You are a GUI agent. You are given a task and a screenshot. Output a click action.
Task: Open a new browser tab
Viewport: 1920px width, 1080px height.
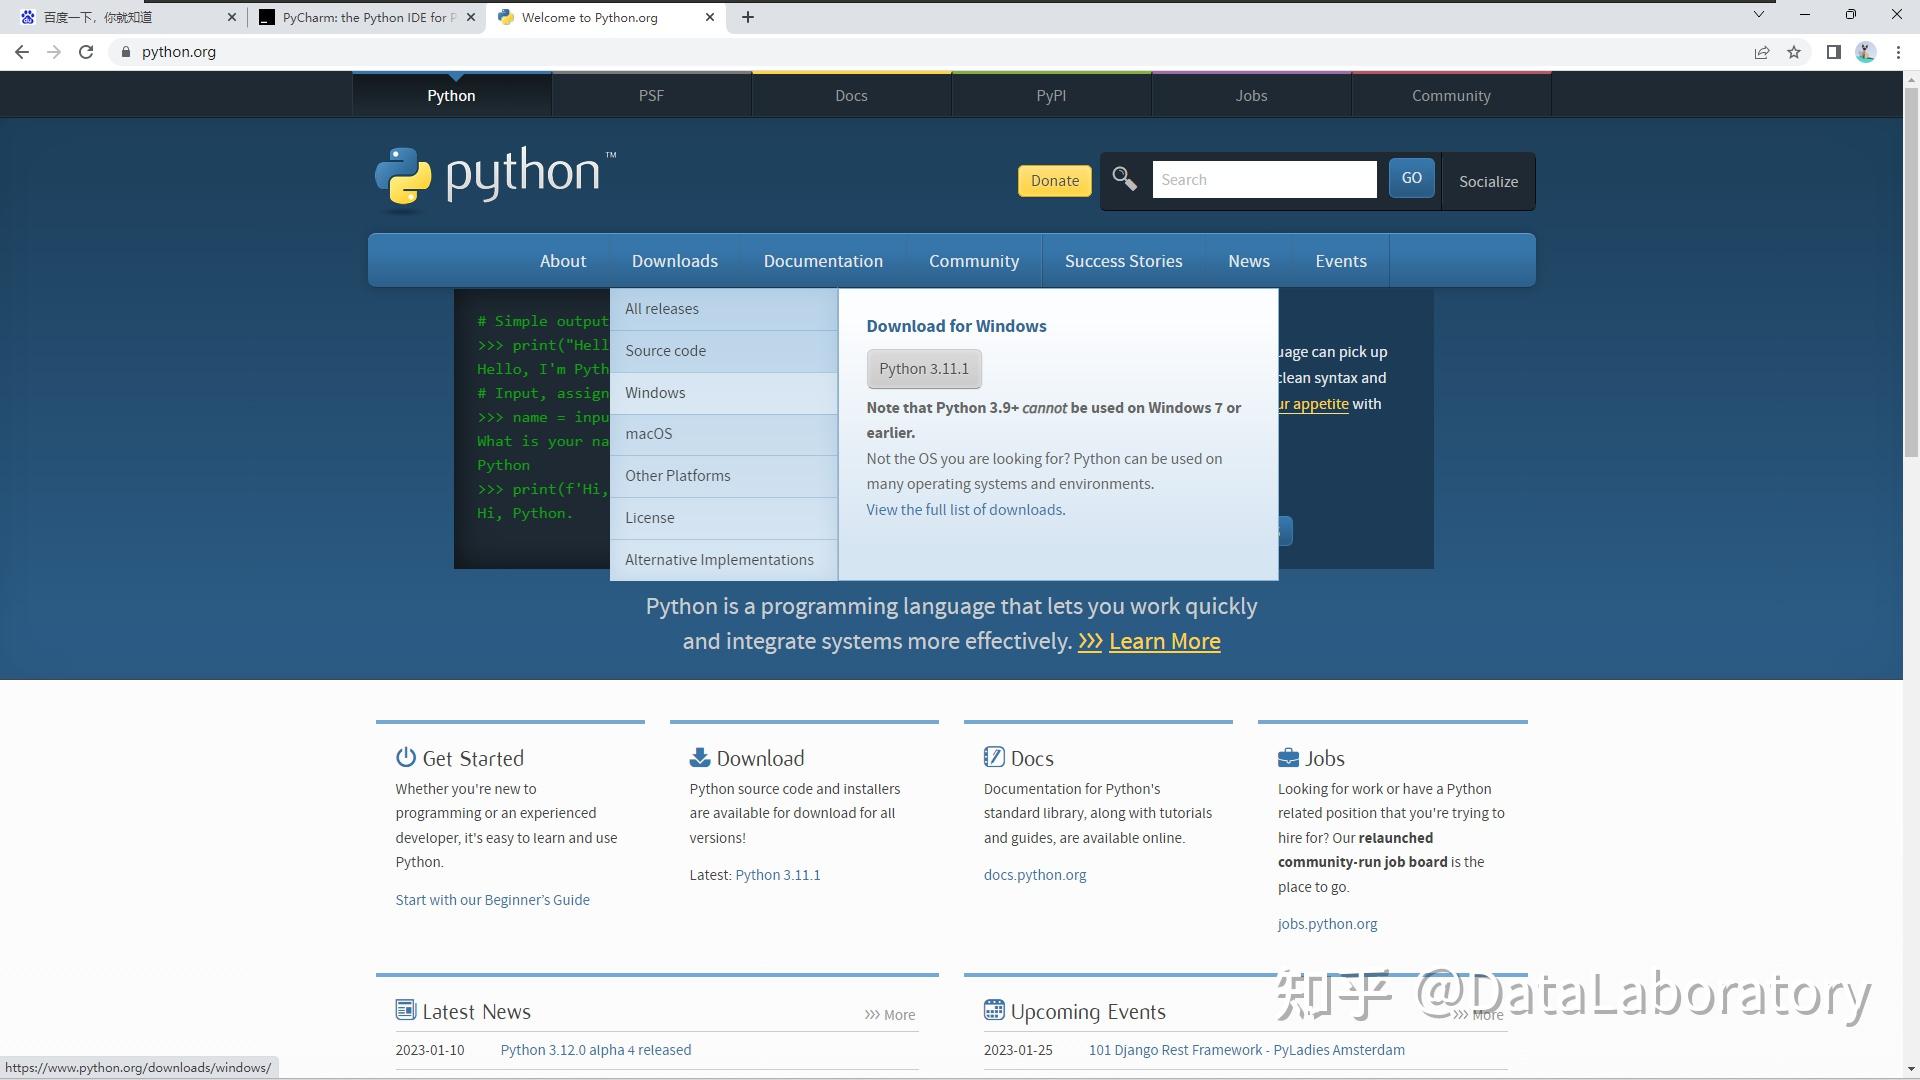coord(748,17)
